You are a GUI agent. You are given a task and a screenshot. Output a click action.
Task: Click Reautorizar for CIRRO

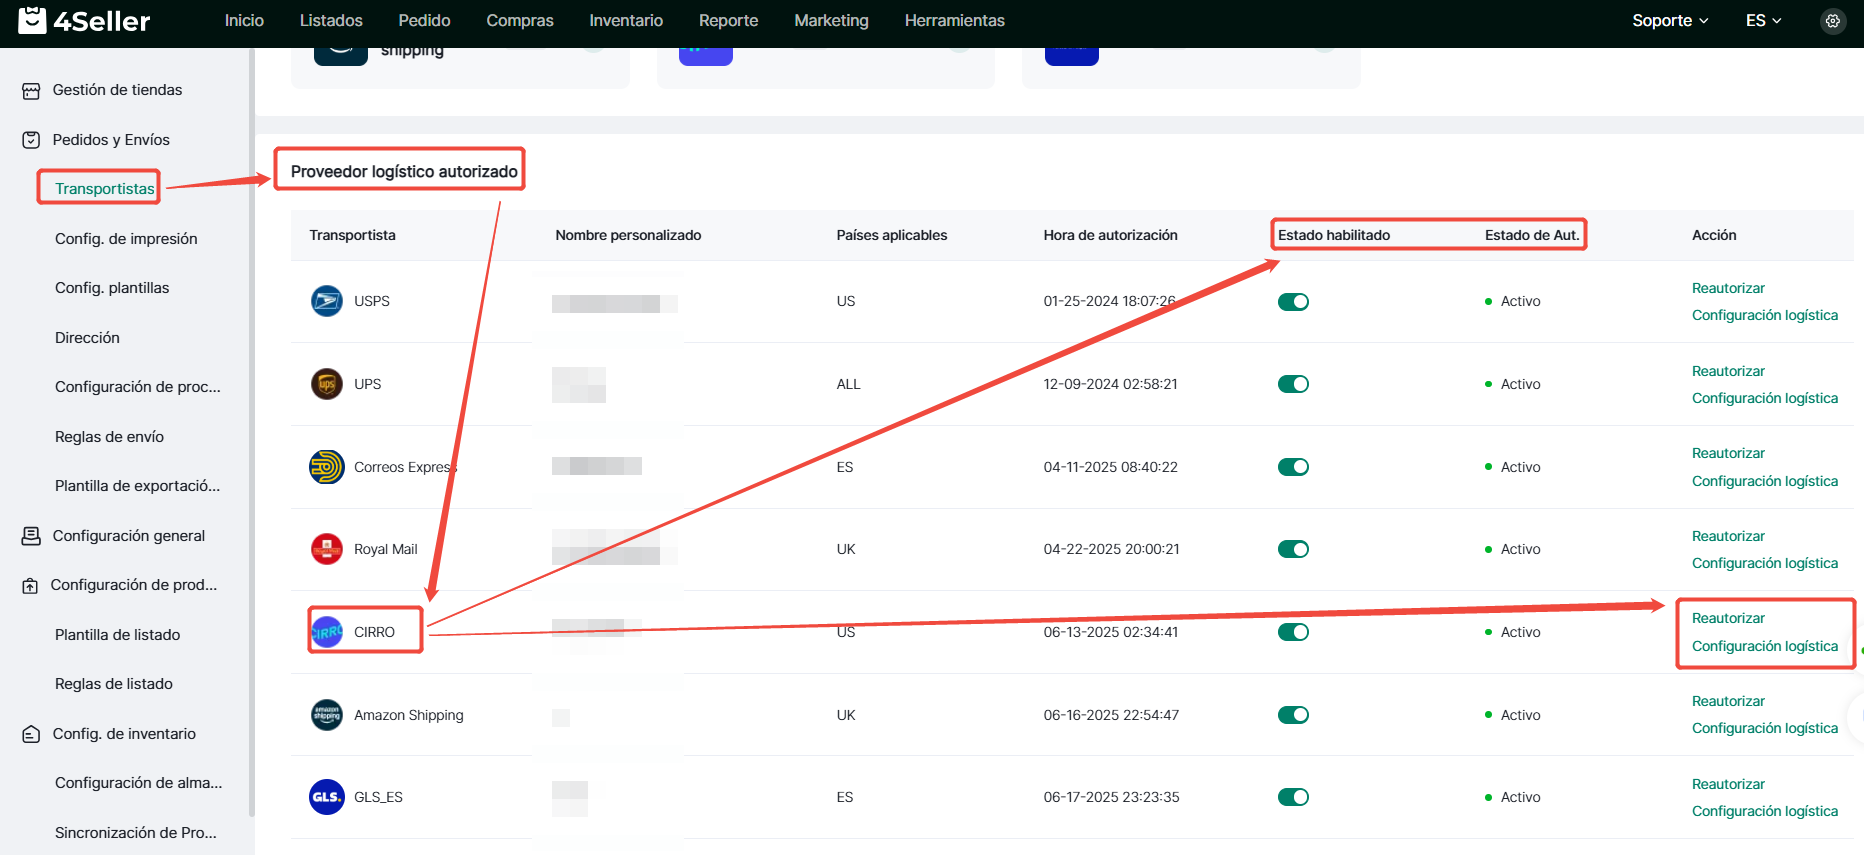[x=1728, y=618]
